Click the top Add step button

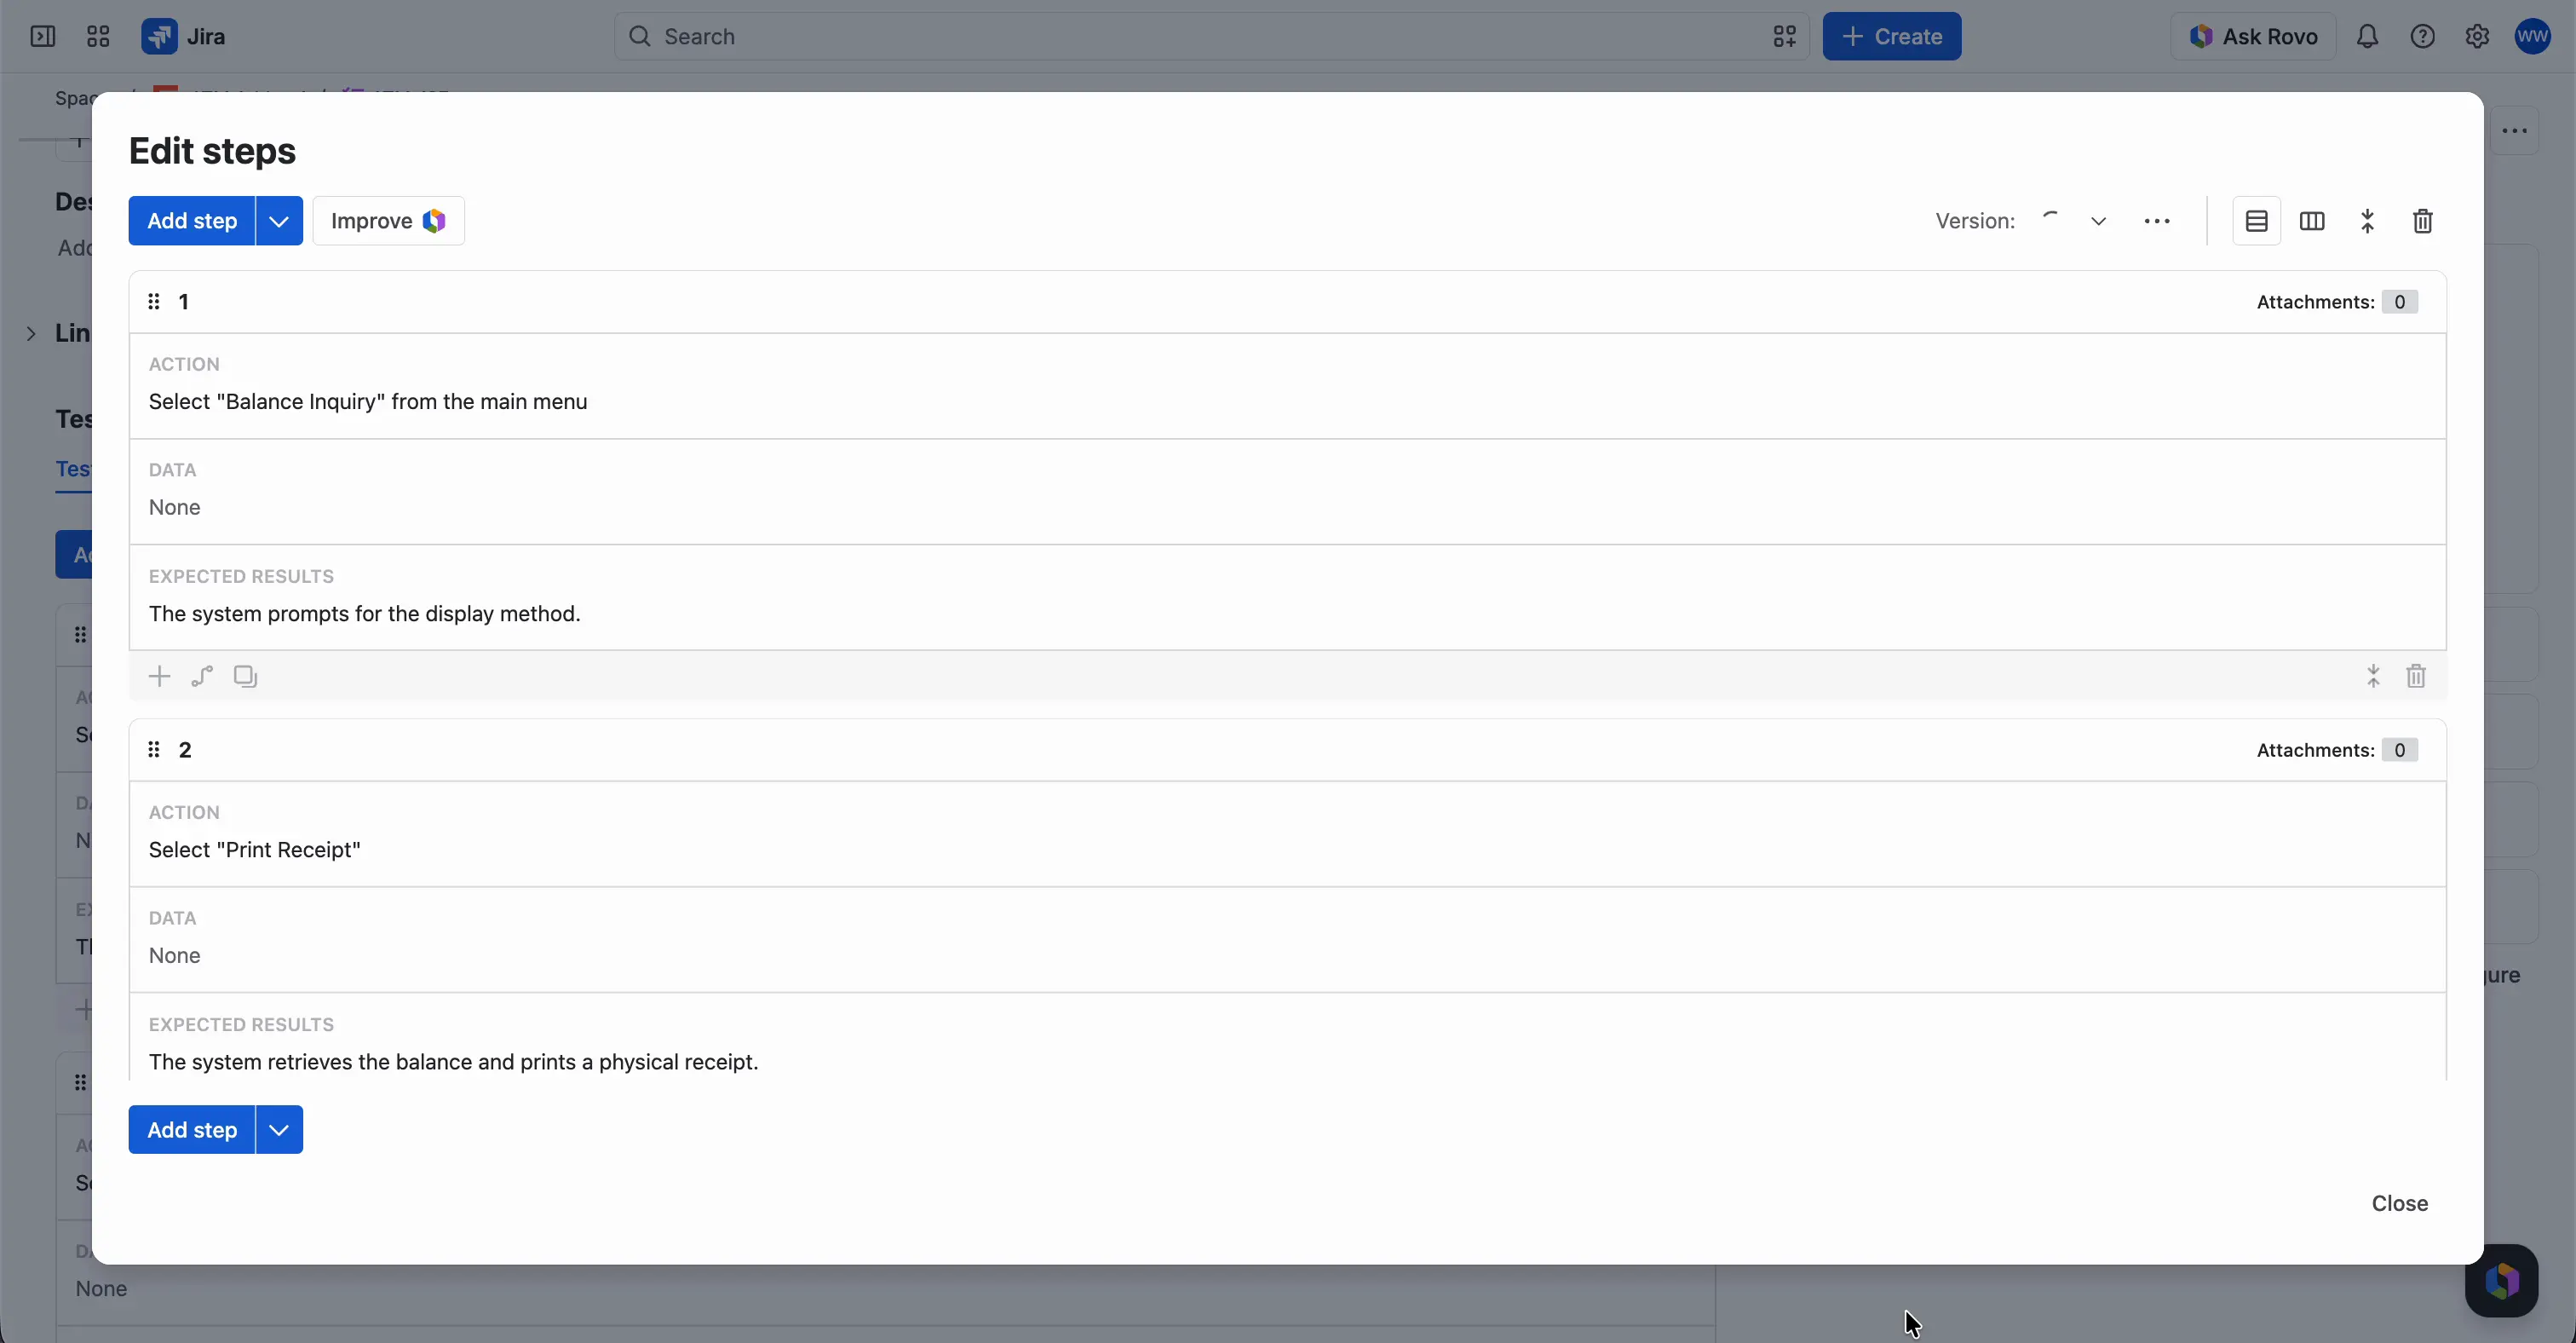[192, 221]
